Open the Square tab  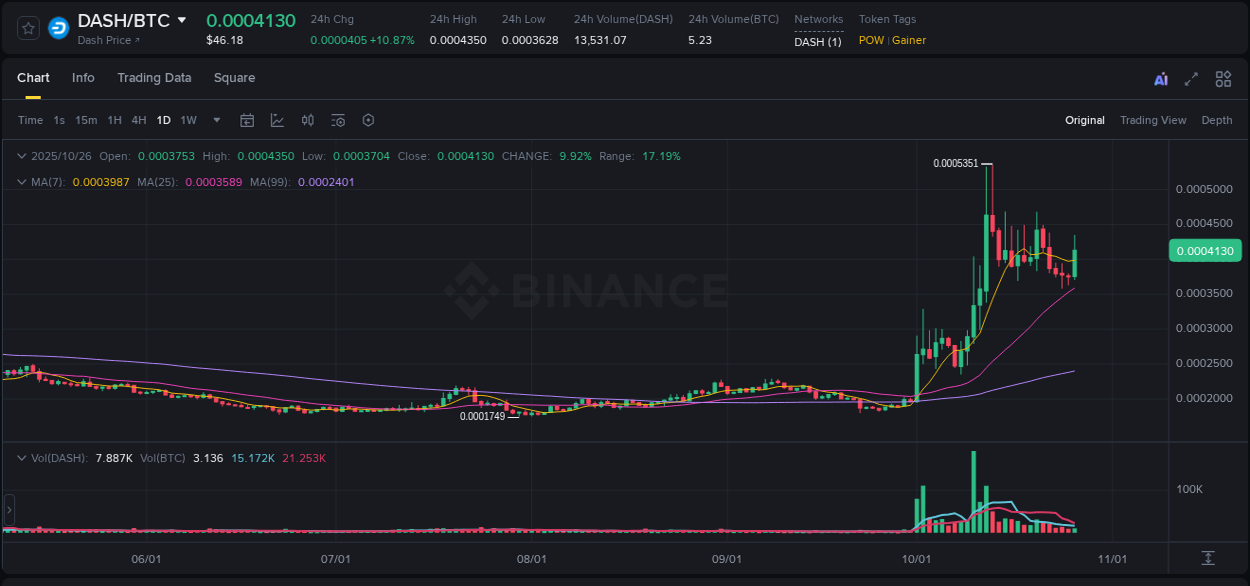[234, 77]
